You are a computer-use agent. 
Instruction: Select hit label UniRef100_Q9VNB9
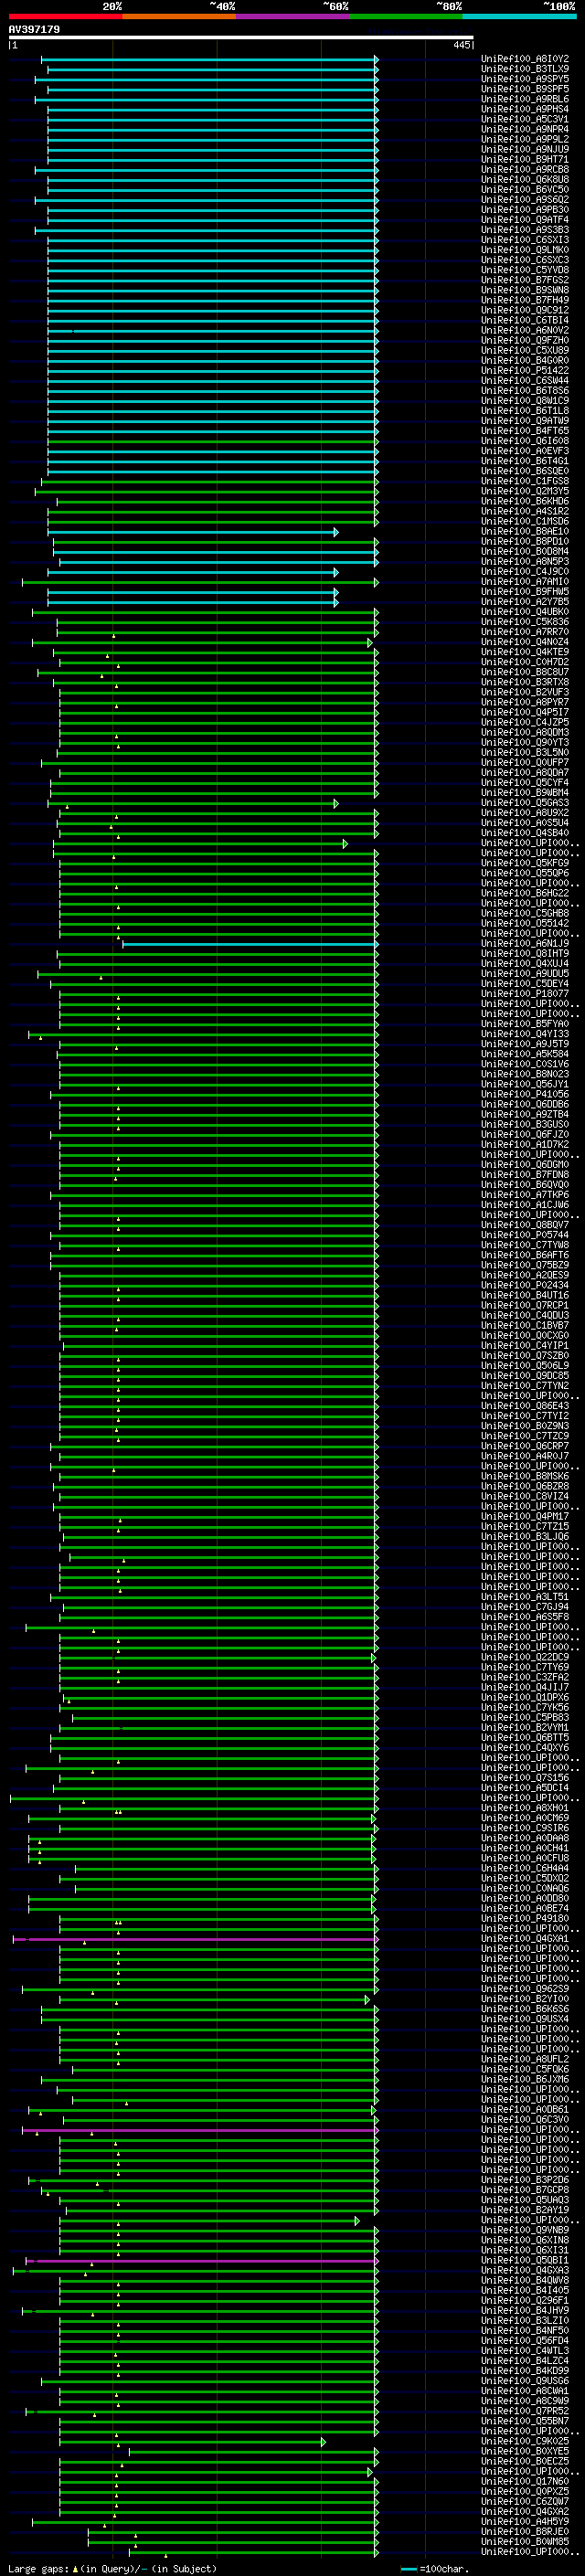tap(524, 2231)
